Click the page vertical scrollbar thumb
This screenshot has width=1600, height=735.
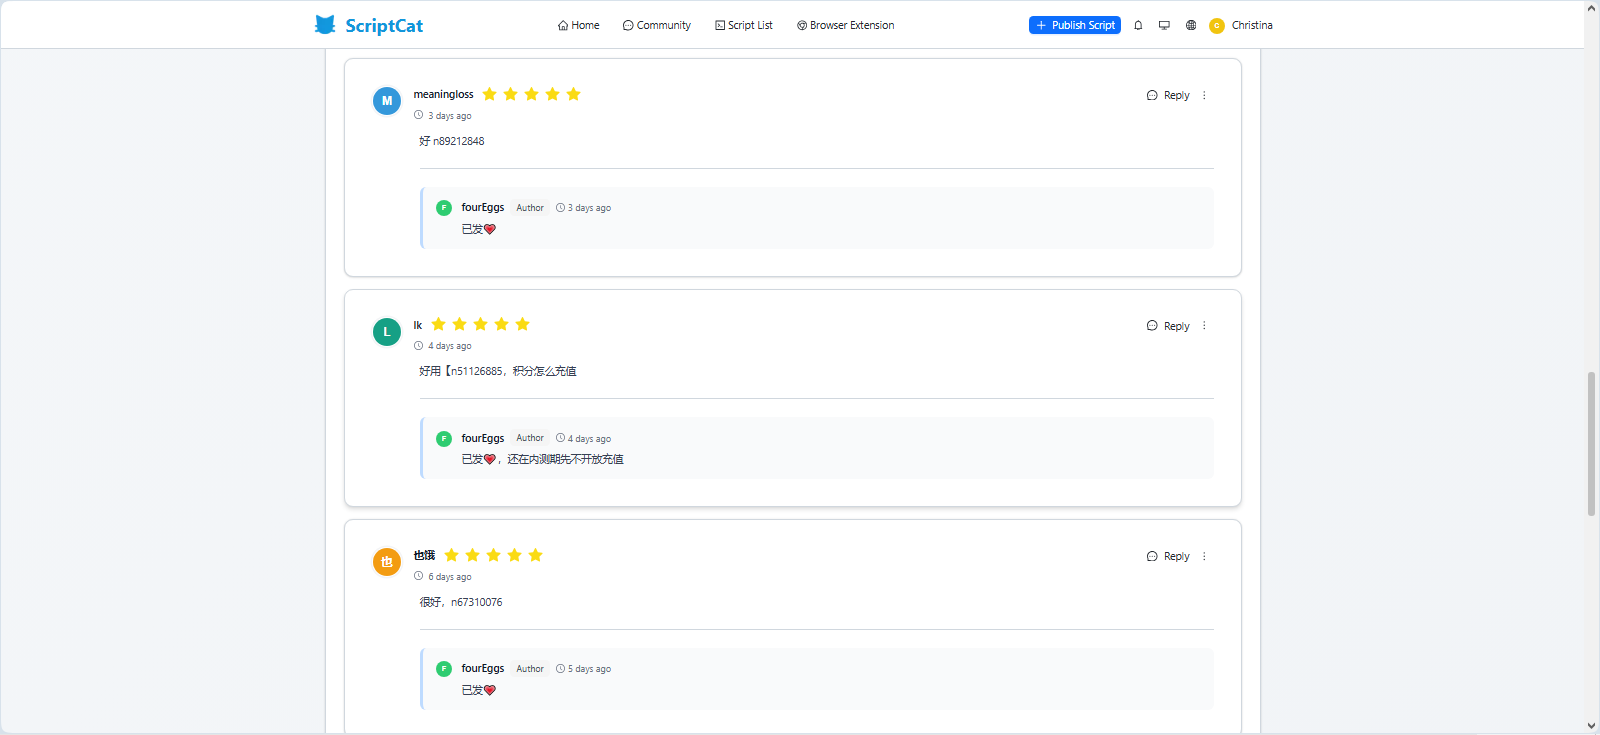click(1591, 443)
